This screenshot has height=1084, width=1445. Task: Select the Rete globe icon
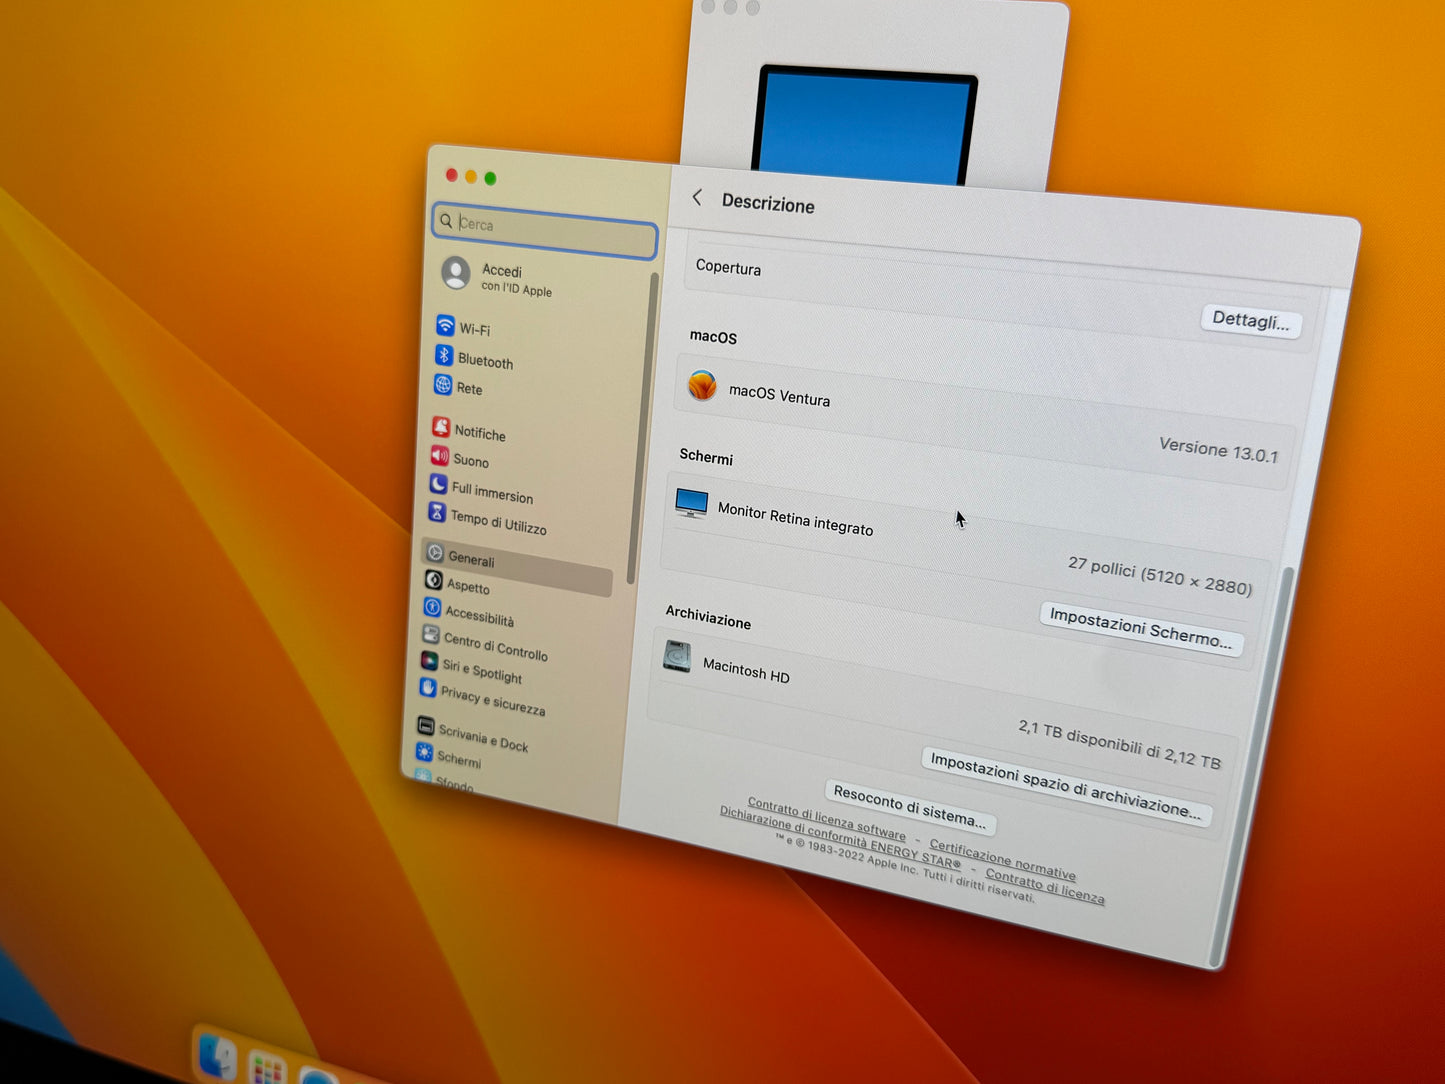point(443,384)
